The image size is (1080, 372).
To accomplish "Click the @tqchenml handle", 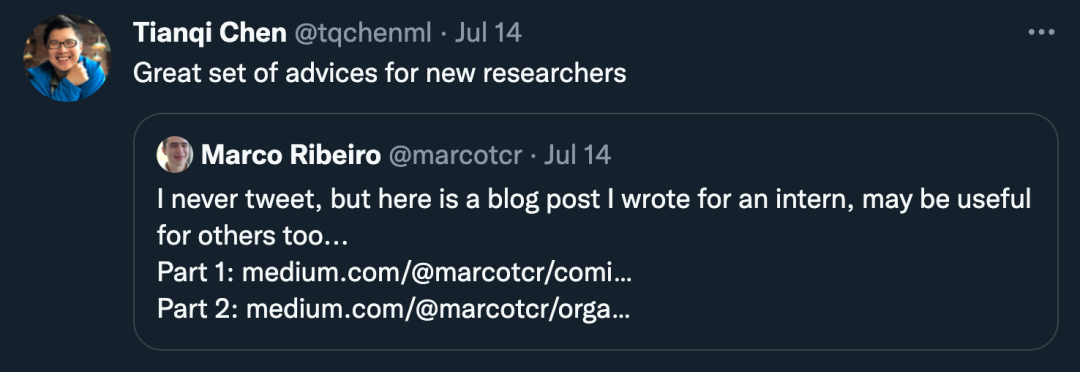I will tap(363, 32).
